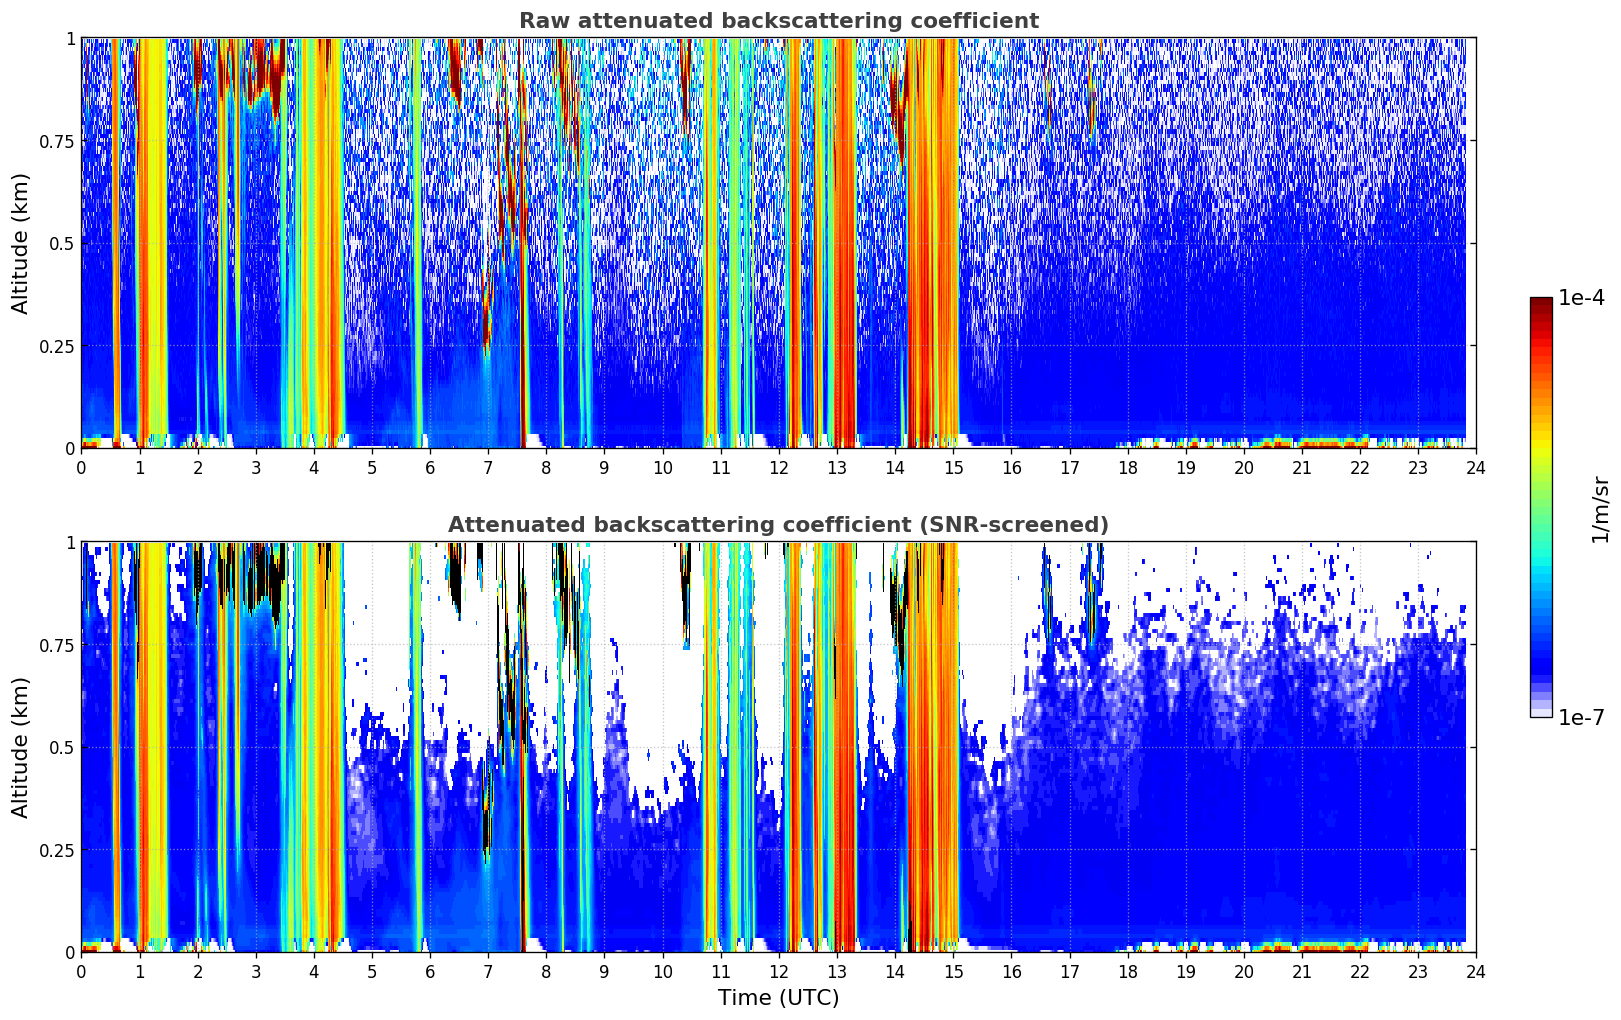Click the 0.25 altitude tick on the top plot
1621x1020 pixels.
58,346
